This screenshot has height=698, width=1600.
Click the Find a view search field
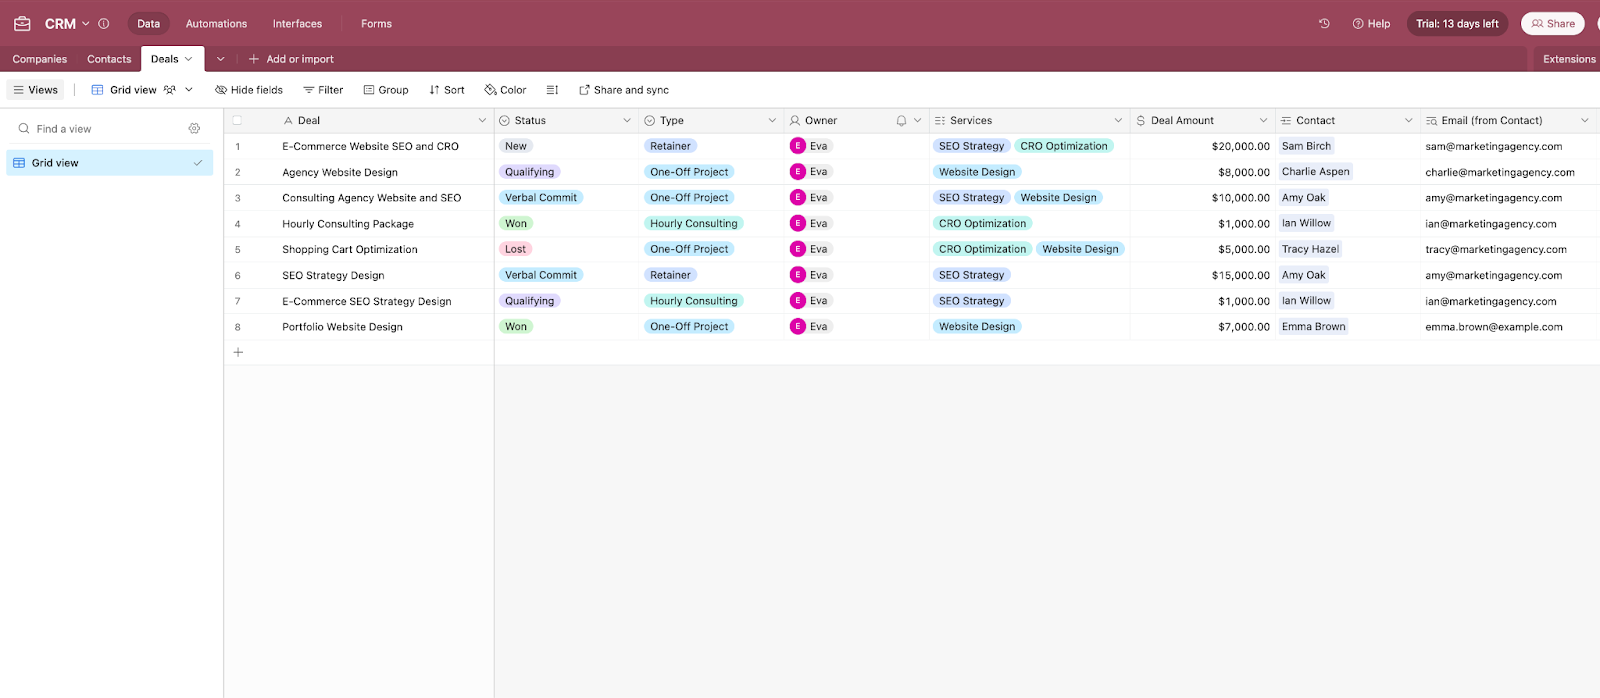[x=100, y=128]
